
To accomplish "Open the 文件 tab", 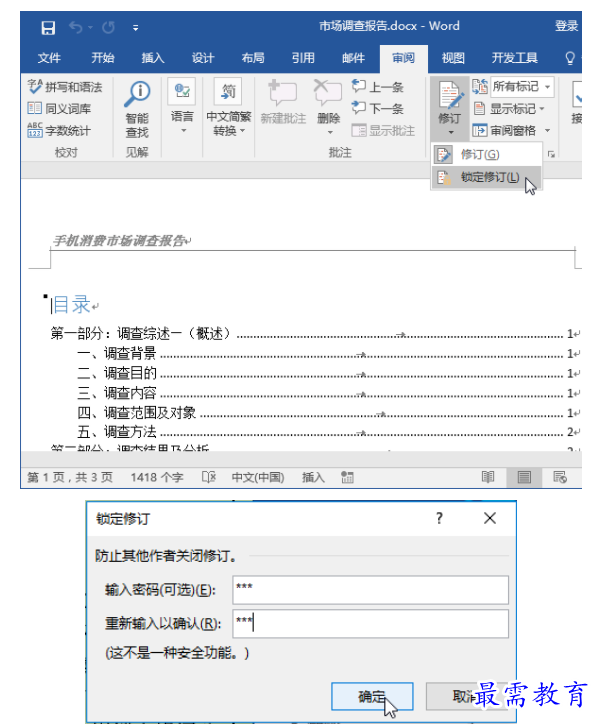I will [x=49, y=58].
